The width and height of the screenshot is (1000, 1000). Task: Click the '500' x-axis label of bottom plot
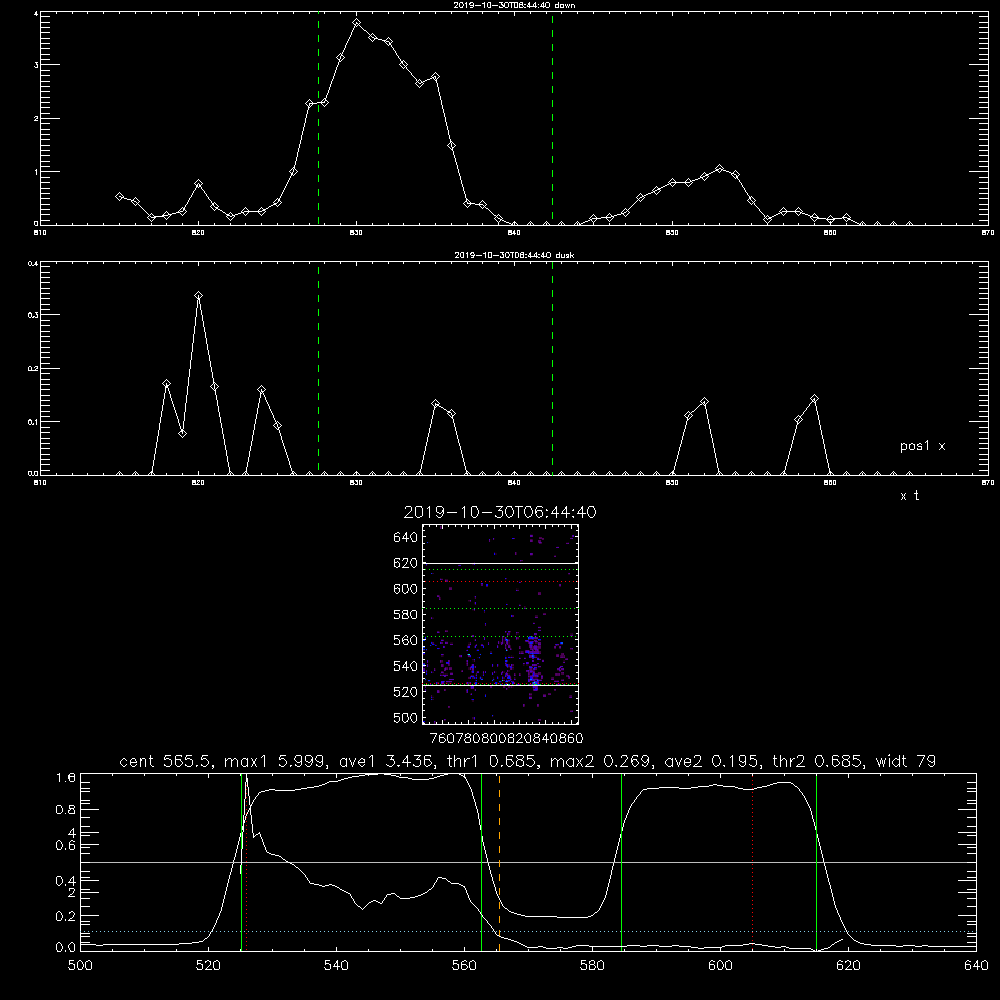coord(80,966)
